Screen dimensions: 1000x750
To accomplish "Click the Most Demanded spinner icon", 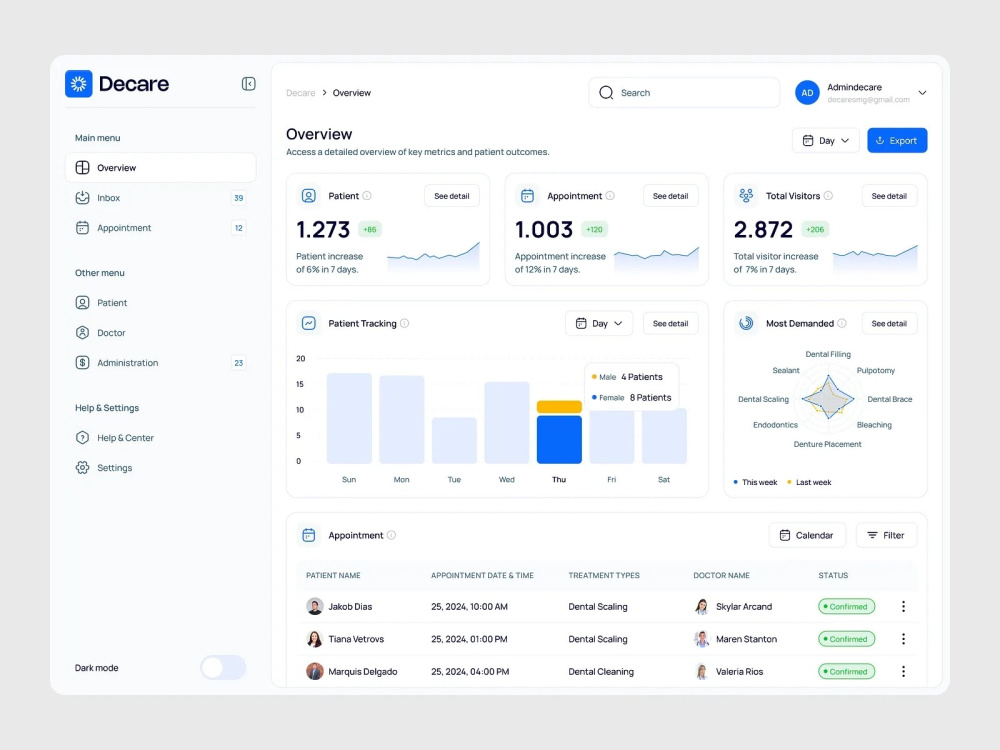I will coord(746,323).
